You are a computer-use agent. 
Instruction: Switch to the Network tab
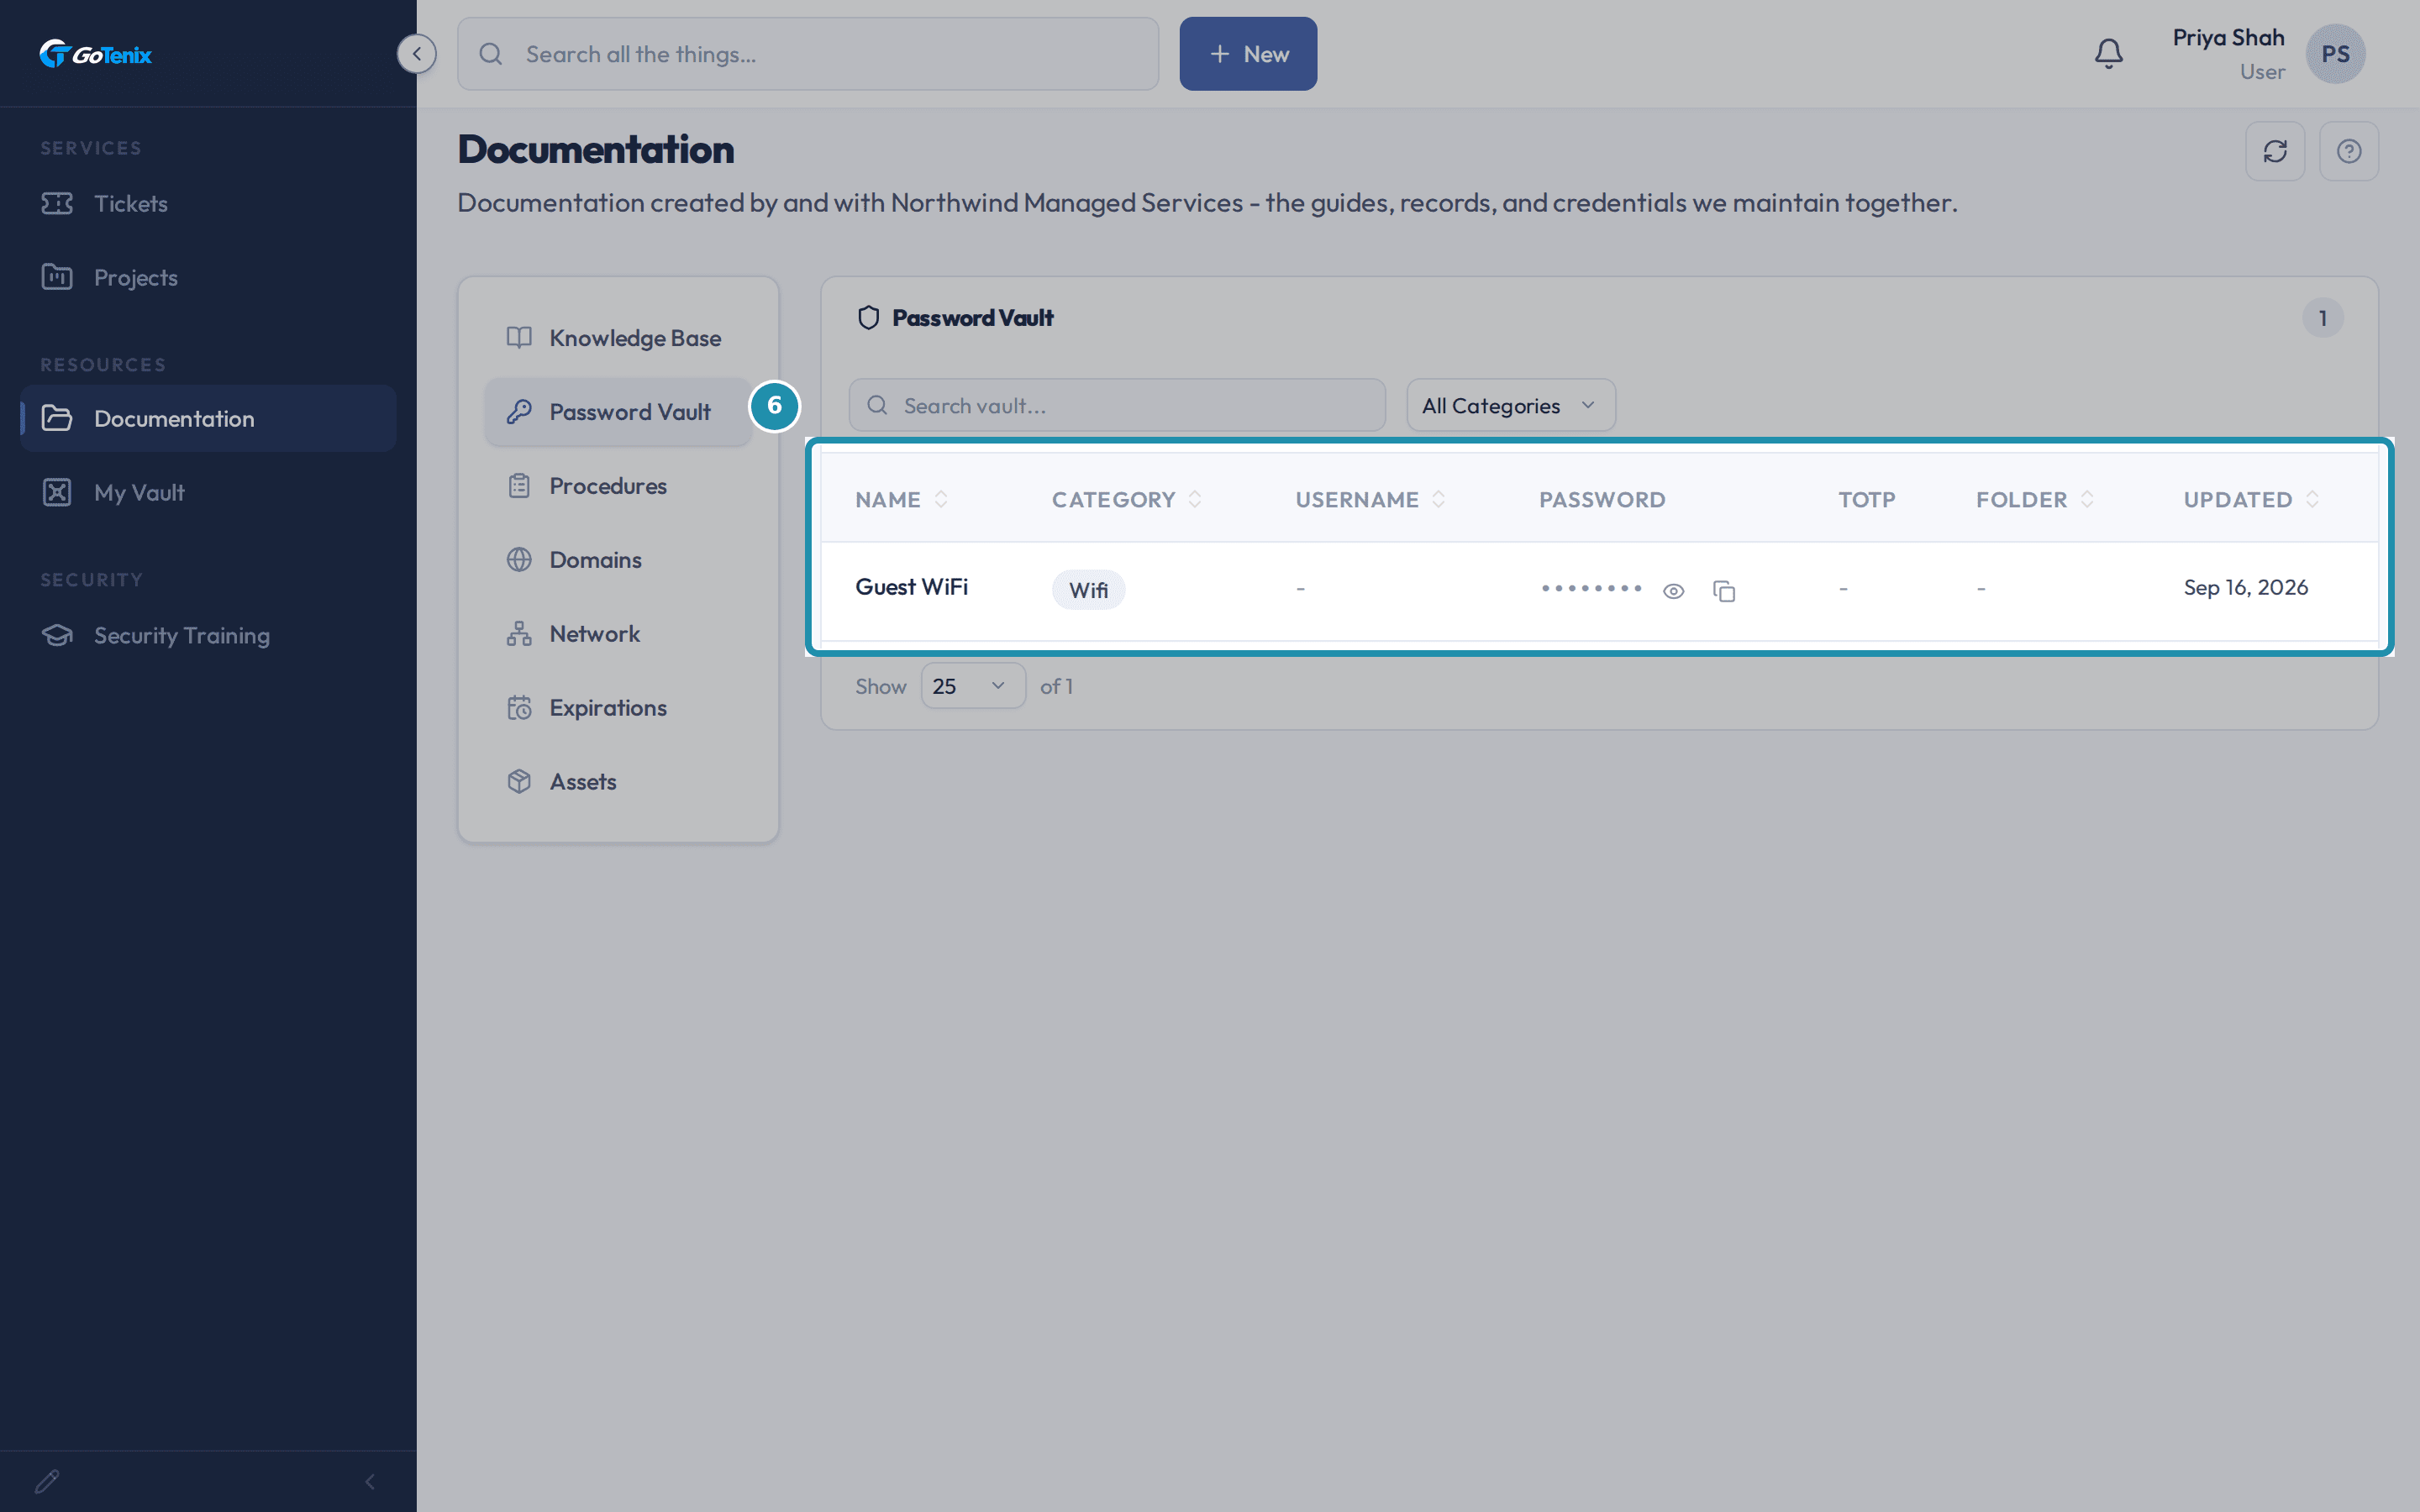click(x=618, y=634)
